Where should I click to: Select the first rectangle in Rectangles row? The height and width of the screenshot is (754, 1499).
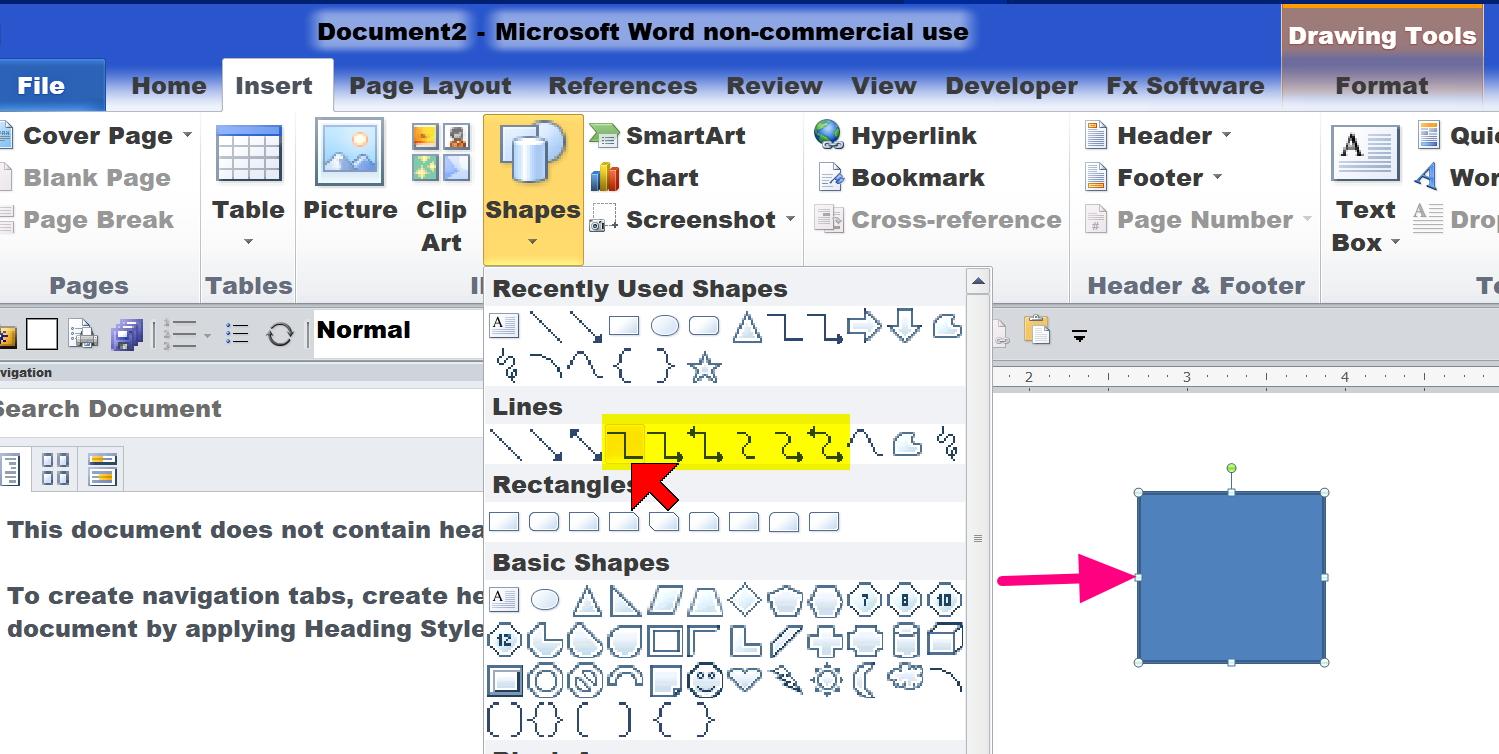point(504,521)
